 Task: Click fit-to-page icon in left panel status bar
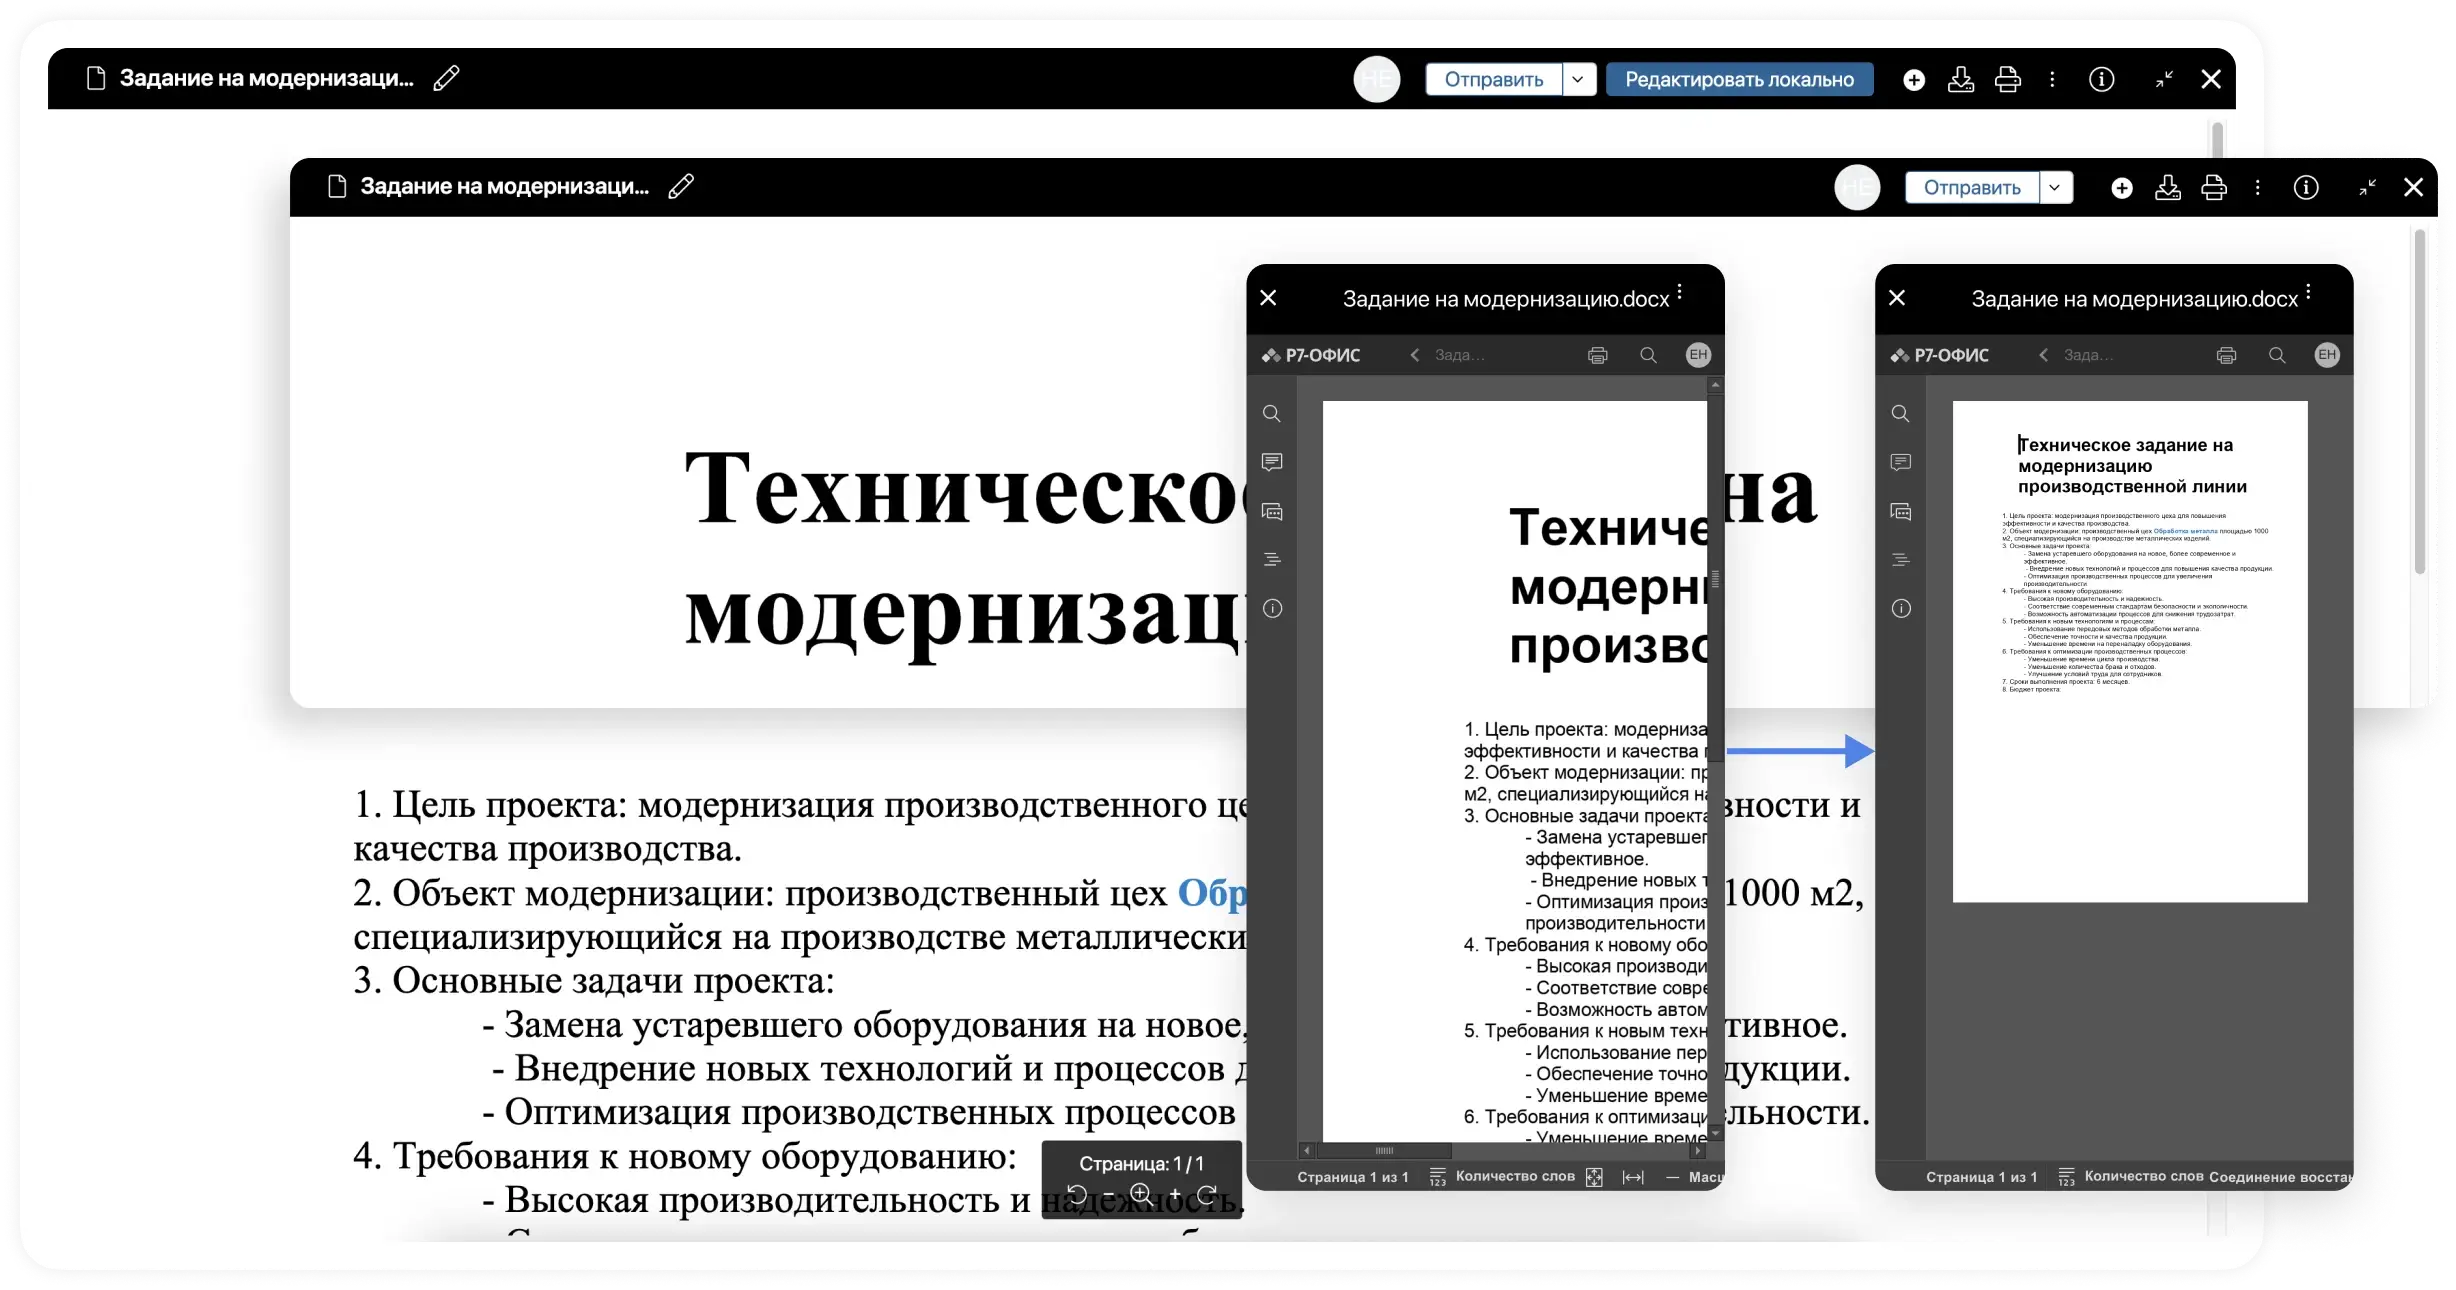(x=1595, y=1177)
